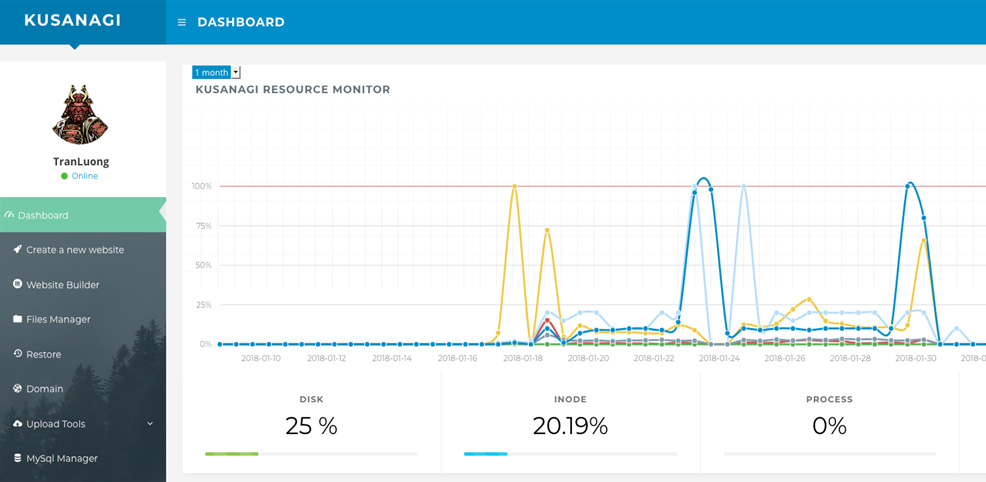Viewport: 986px width, 482px height.
Task: Click the DASHBOARD header title
Action: (241, 22)
